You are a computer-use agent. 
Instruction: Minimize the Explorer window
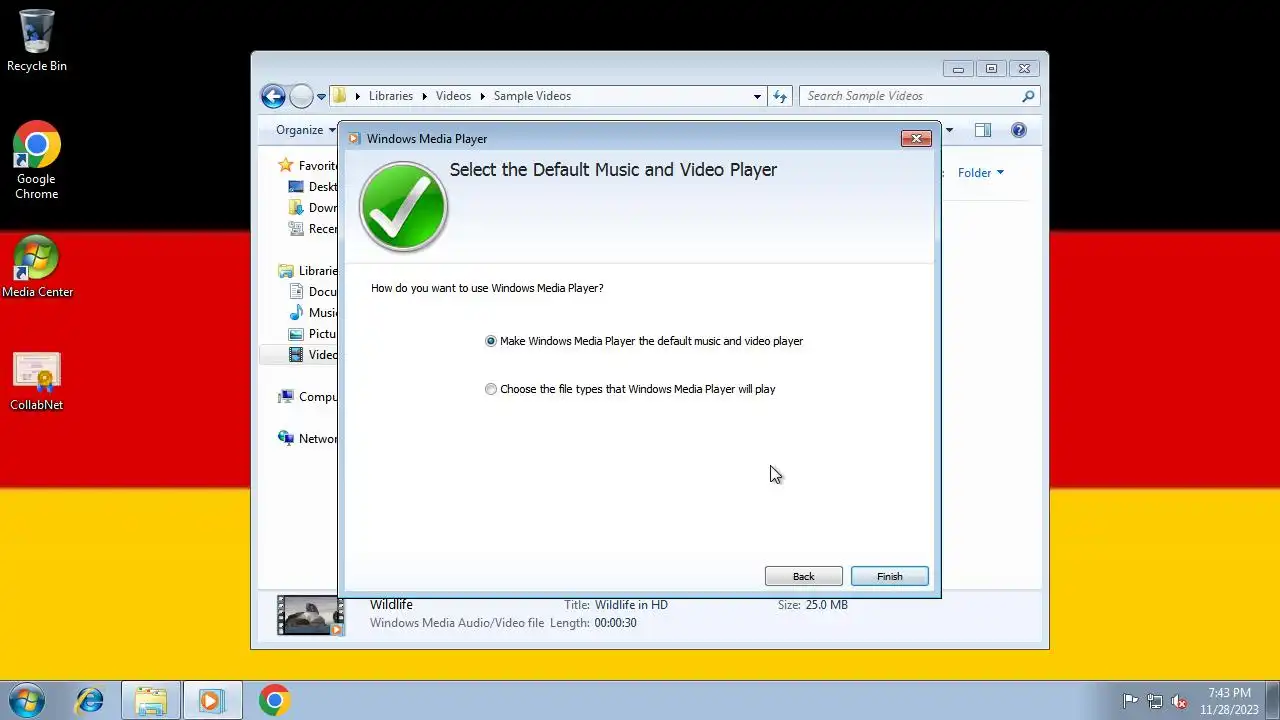958,69
